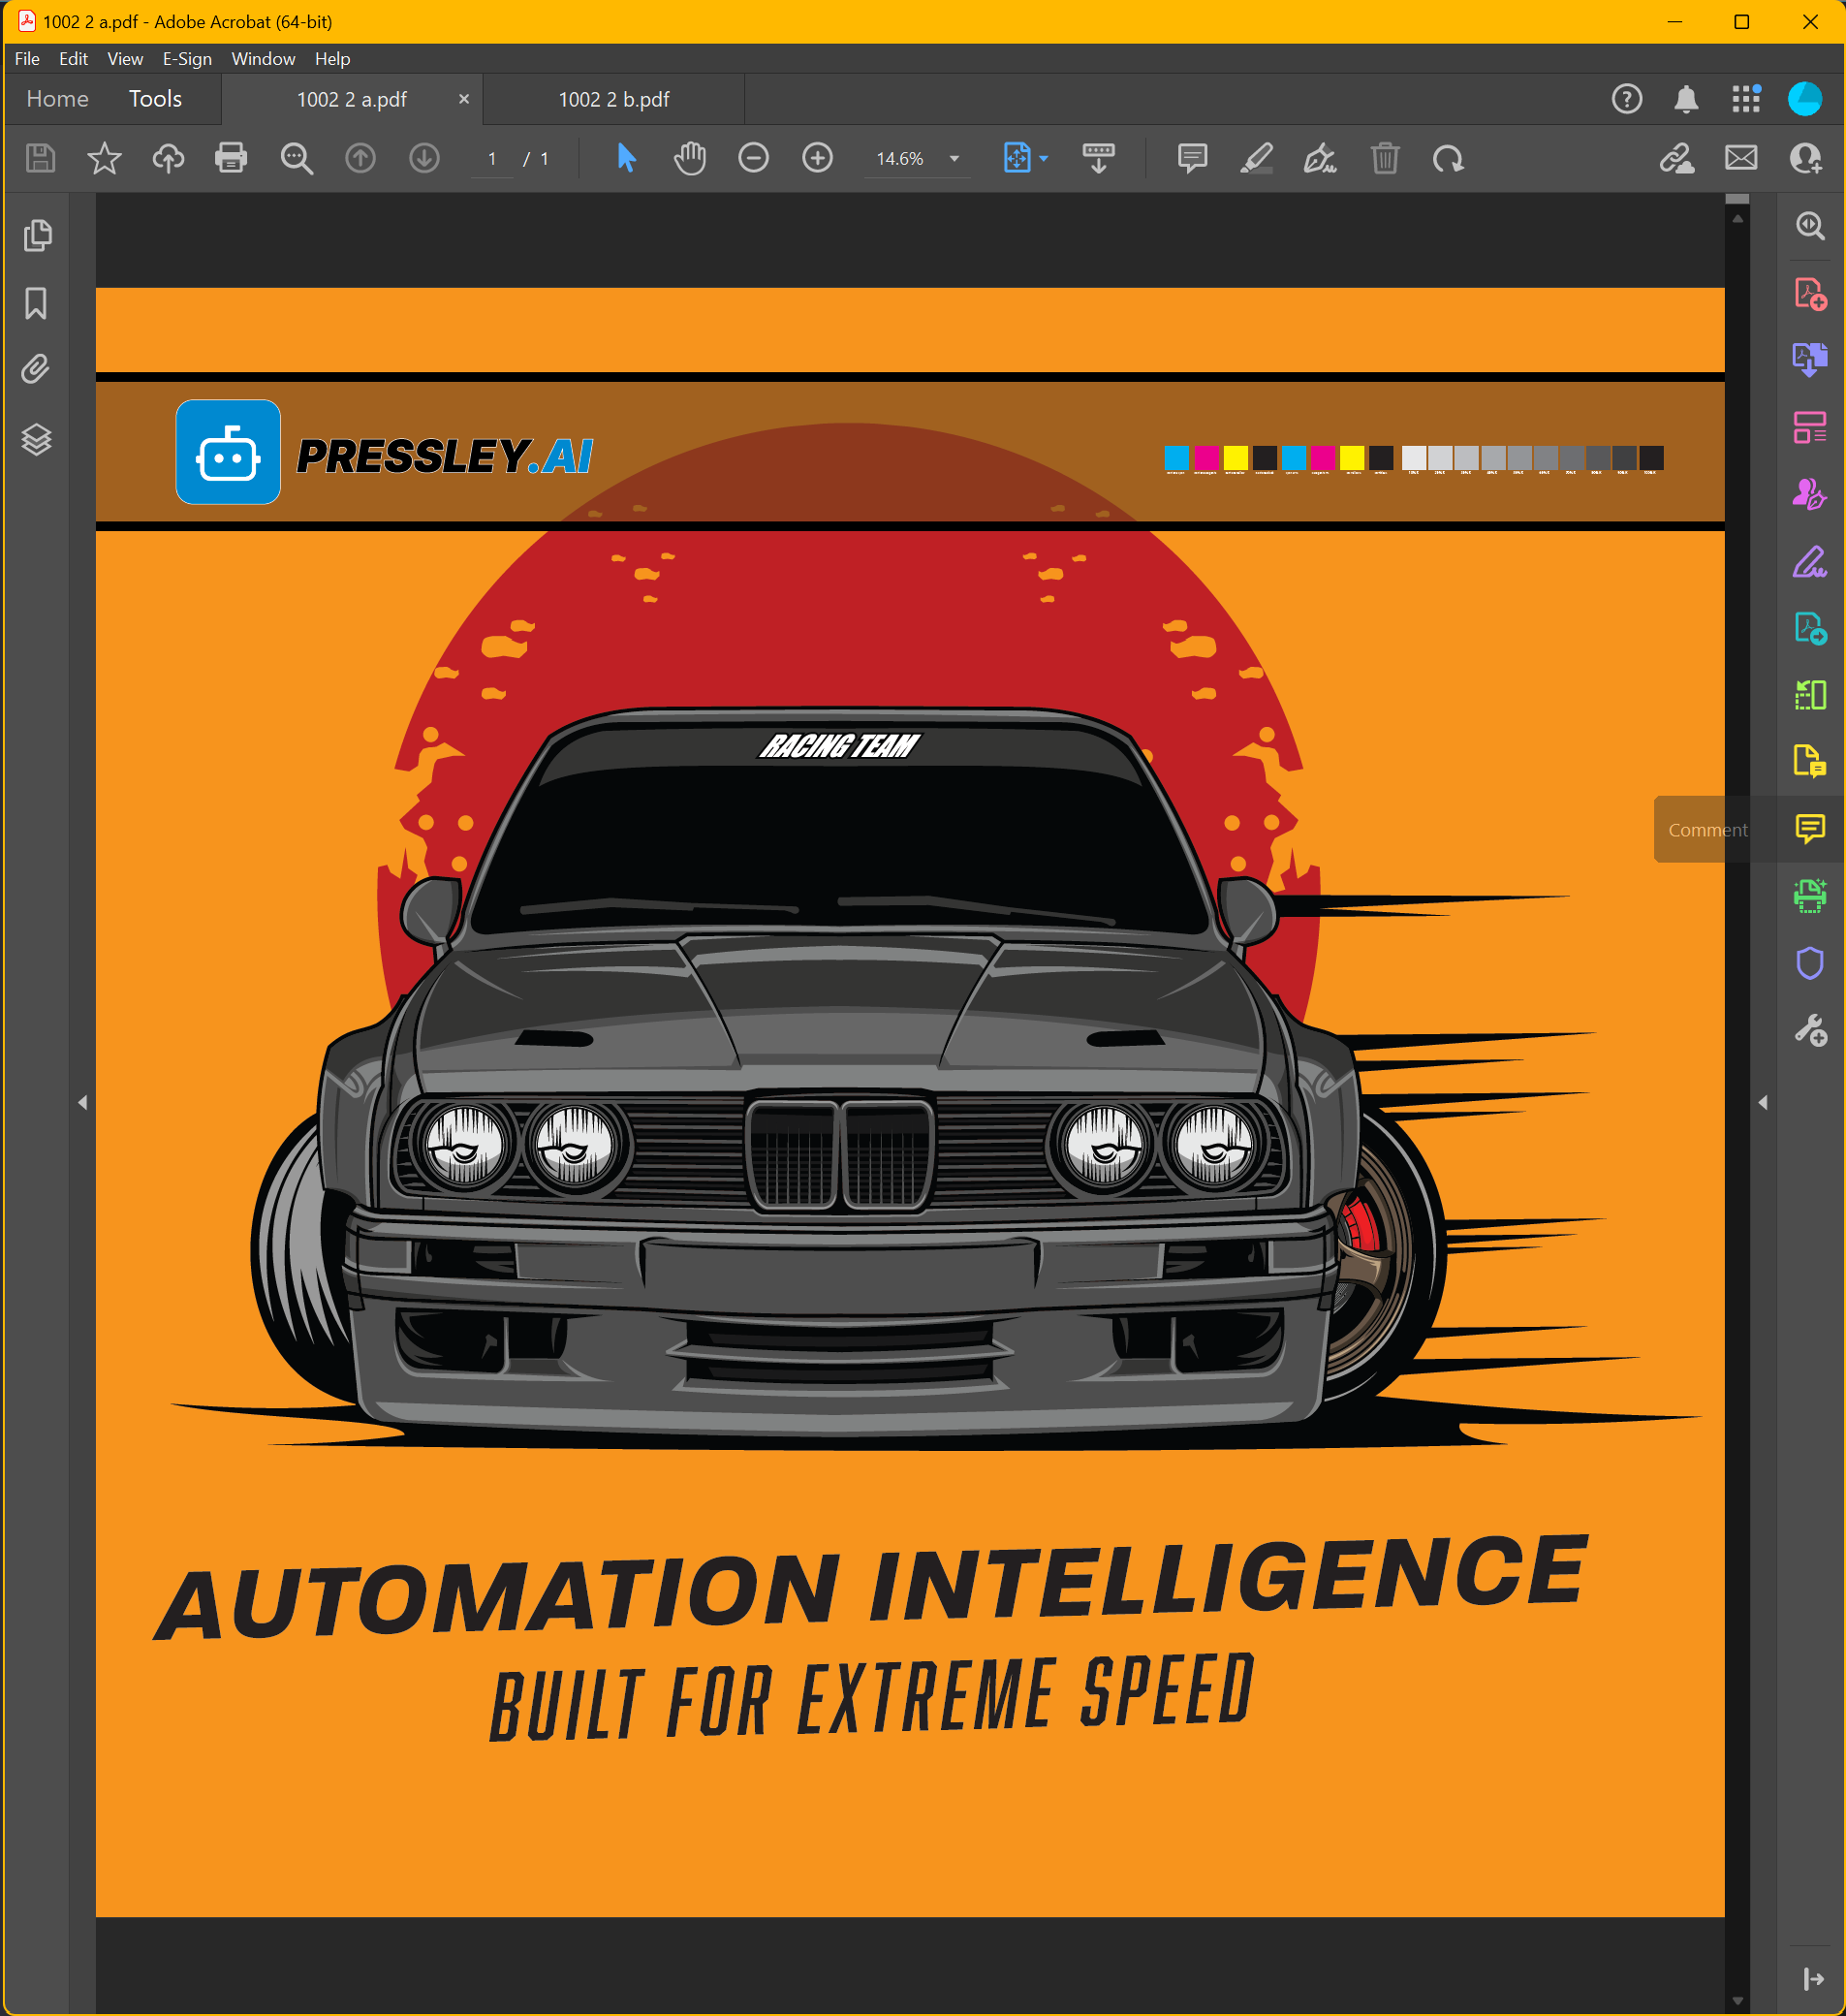Switch to the Home tab
The width and height of the screenshot is (1846, 2016).
pos(57,99)
